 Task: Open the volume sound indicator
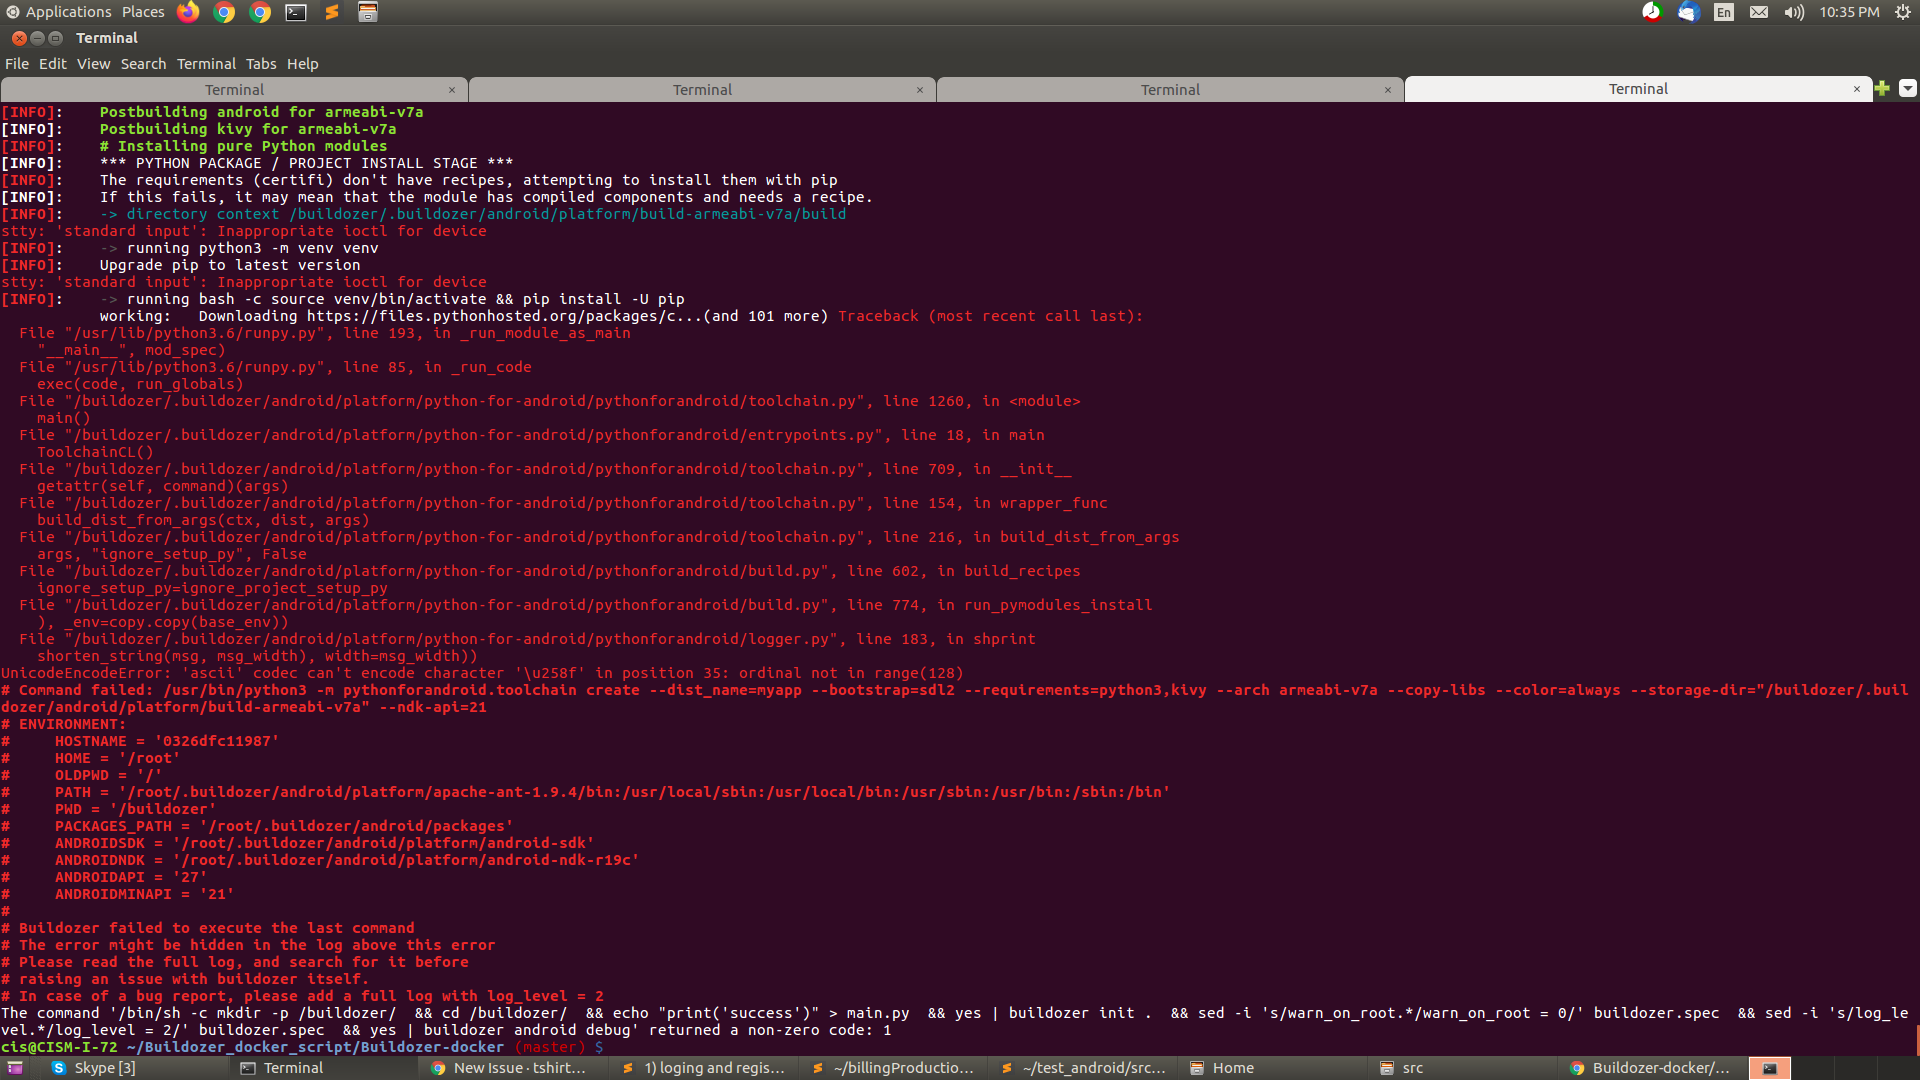click(x=1794, y=12)
